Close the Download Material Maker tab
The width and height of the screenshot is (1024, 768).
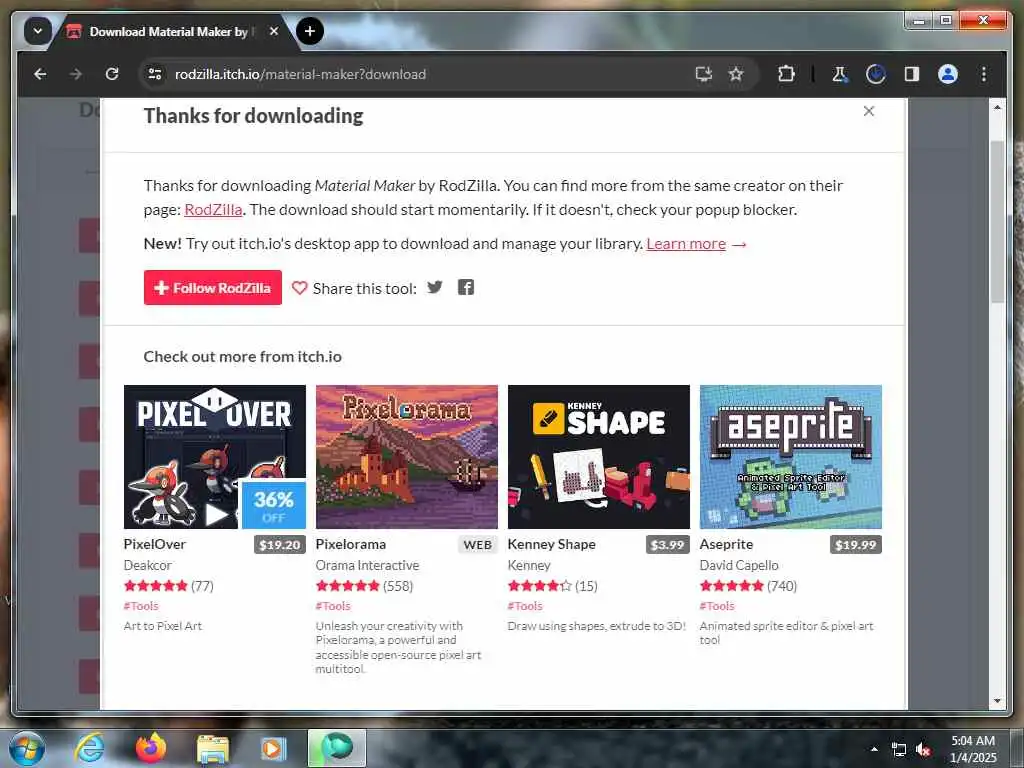pos(274,31)
